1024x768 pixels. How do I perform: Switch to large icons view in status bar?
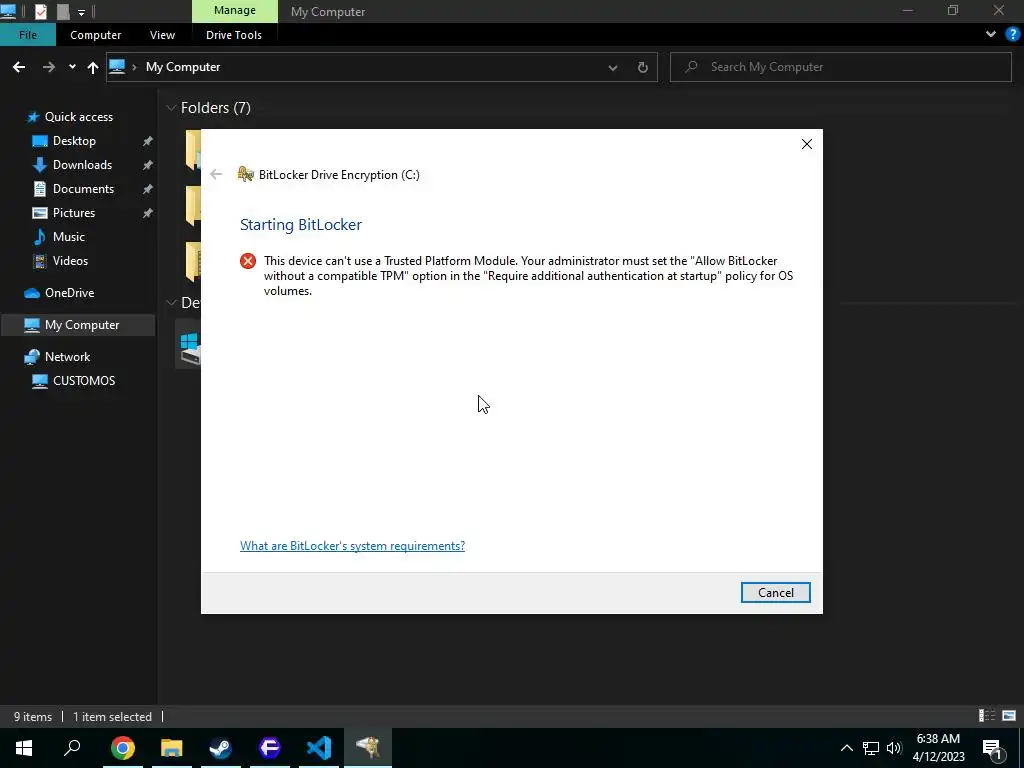1009,716
